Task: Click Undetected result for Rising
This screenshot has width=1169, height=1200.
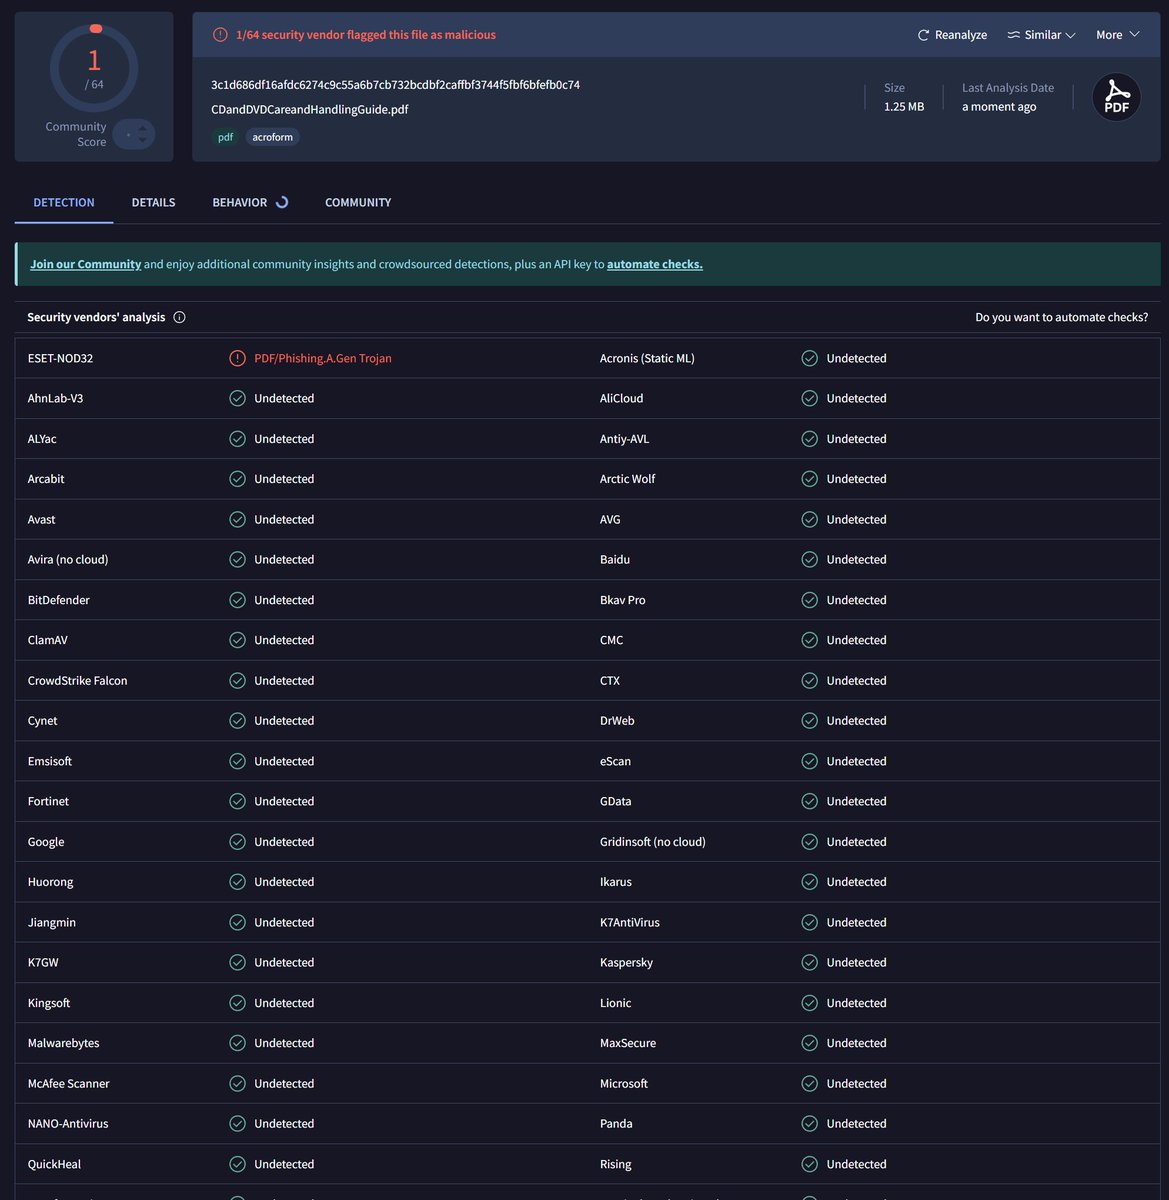Action: pos(857,1164)
